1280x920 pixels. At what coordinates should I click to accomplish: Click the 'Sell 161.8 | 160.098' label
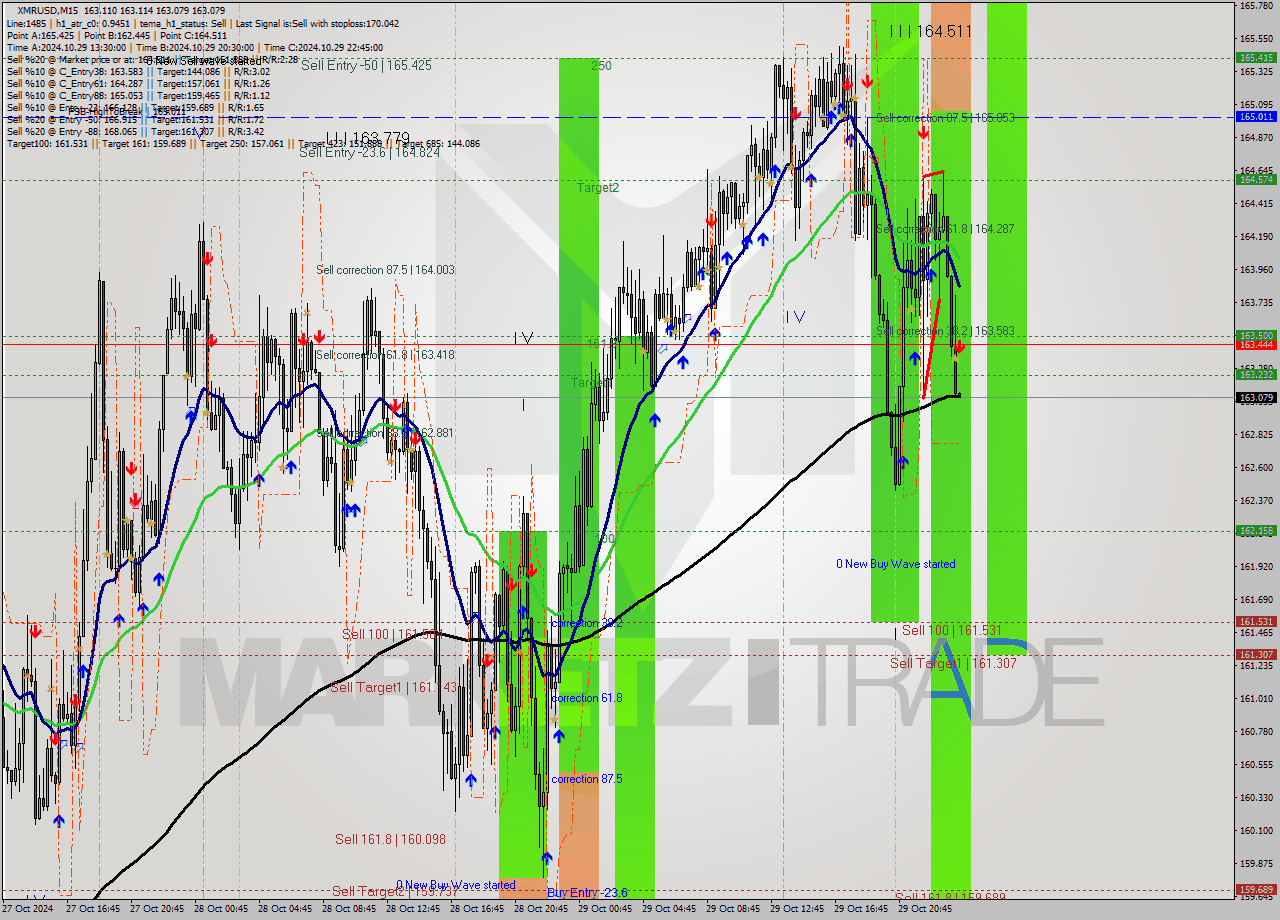(390, 839)
